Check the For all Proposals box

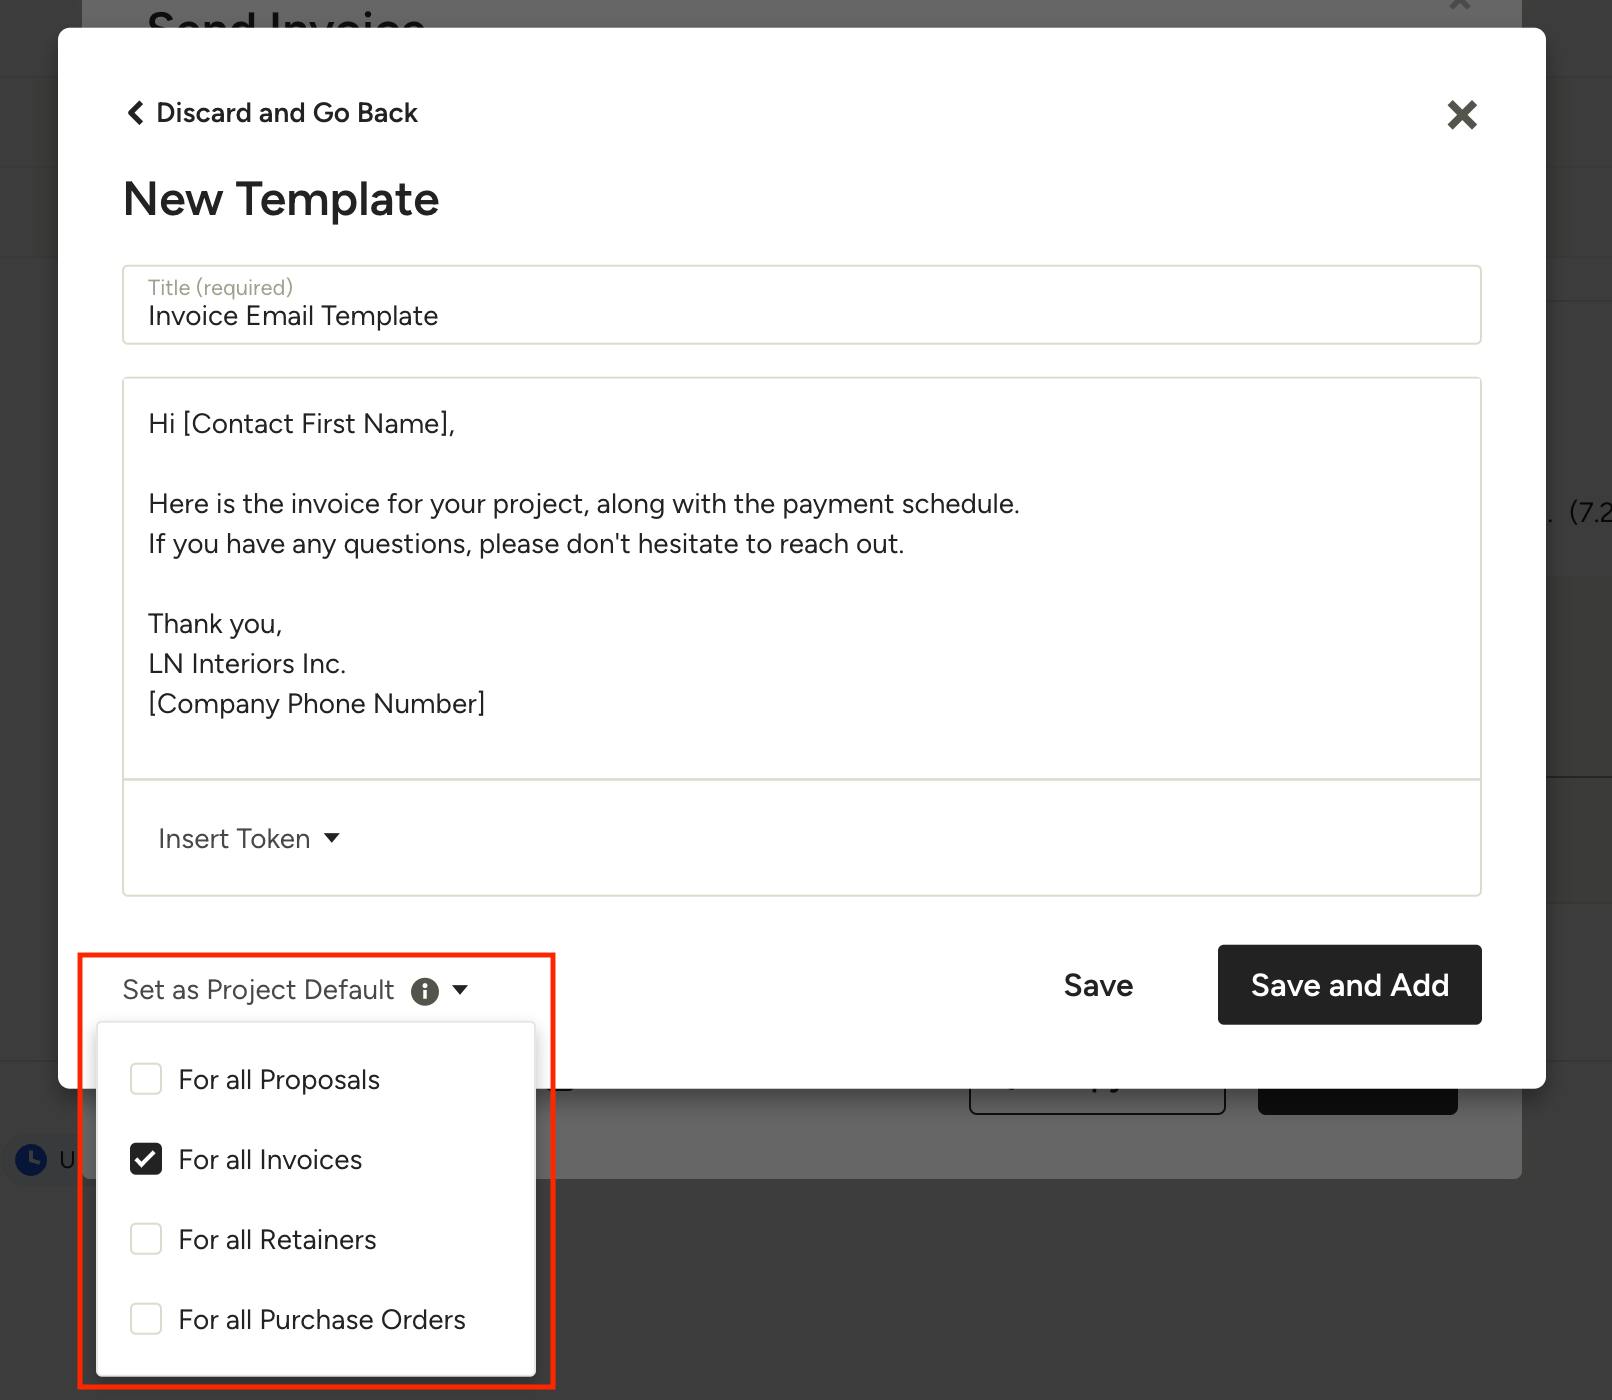pyautogui.click(x=146, y=1079)
